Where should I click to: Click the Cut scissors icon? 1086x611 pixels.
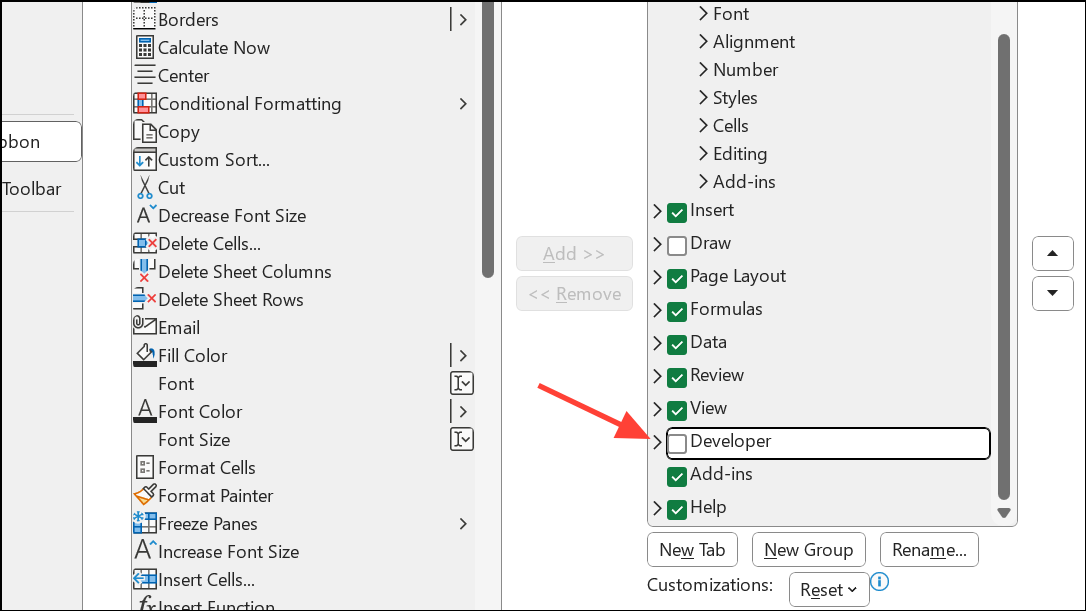pyautogui.click(x=144, y=187)
